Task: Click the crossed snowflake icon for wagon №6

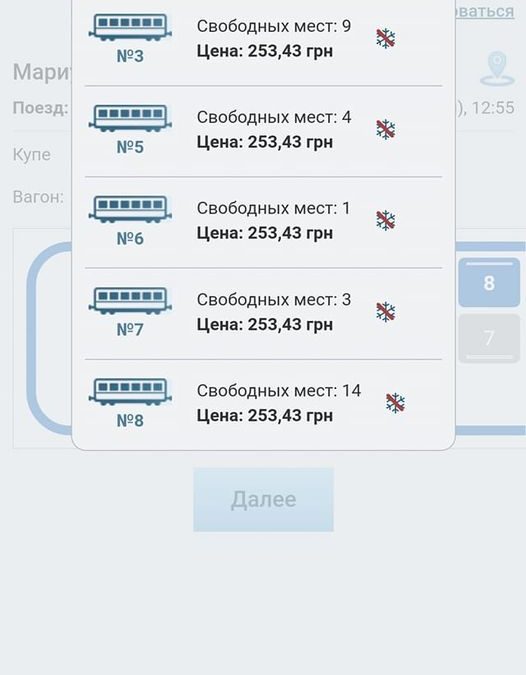Action: tap(386, 221)
